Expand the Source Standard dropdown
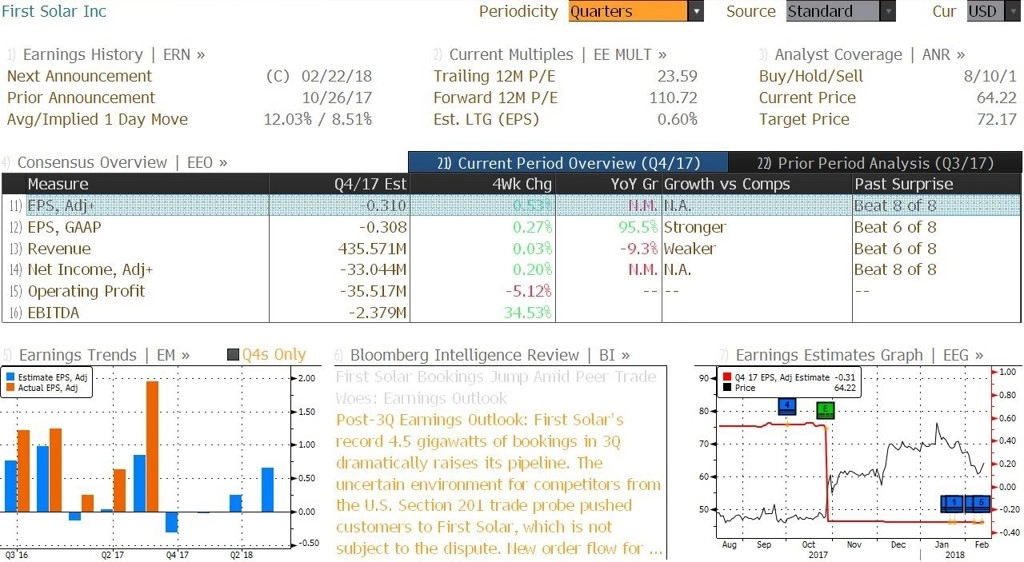This screenshot has width=1024, height=562. (888, 11)
